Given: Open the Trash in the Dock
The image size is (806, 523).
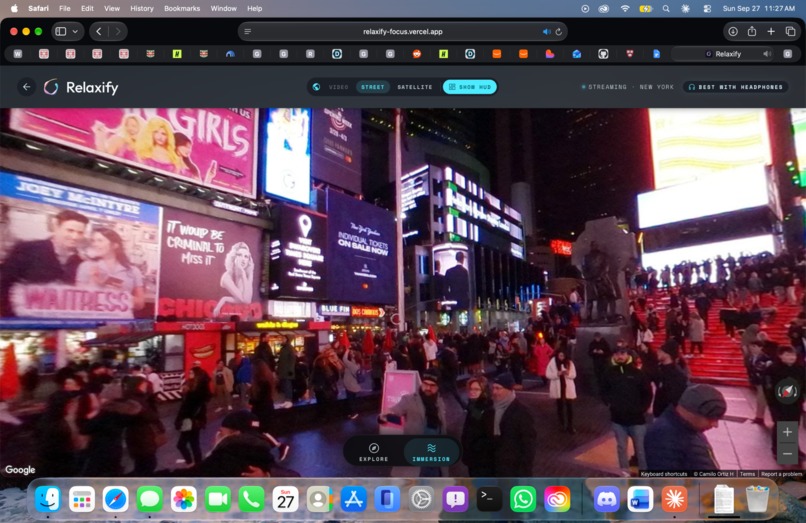Looking at the screenshot, I should [x=757, y=499].
